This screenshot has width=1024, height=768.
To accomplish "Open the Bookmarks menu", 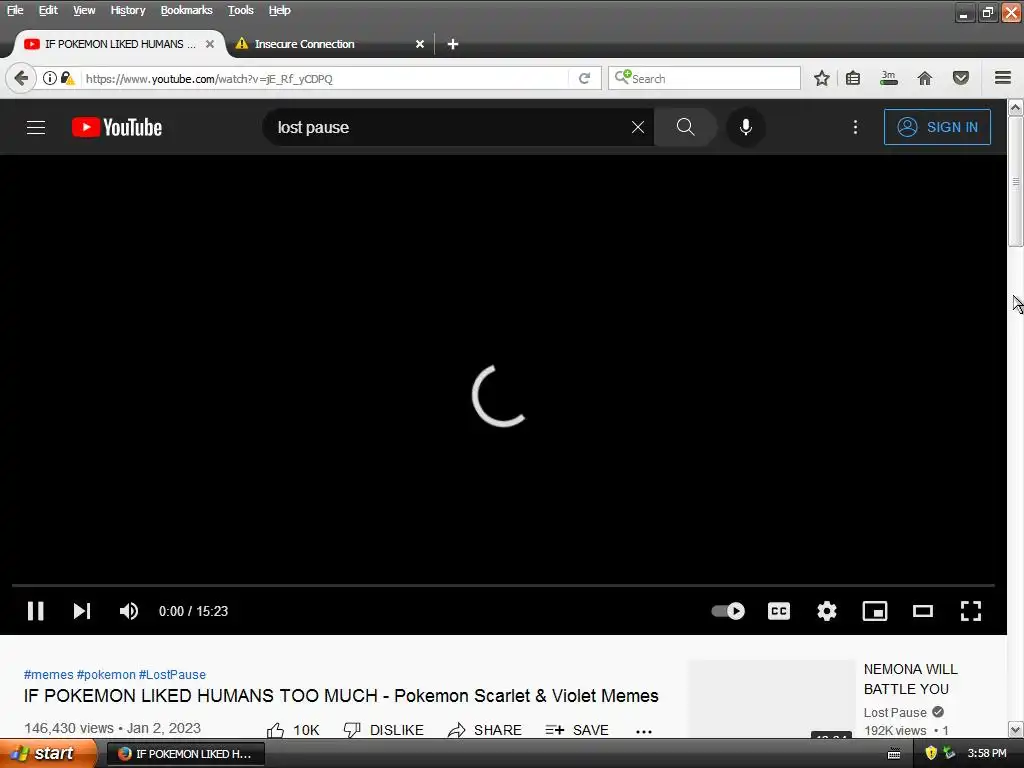I will coord(186,10).
